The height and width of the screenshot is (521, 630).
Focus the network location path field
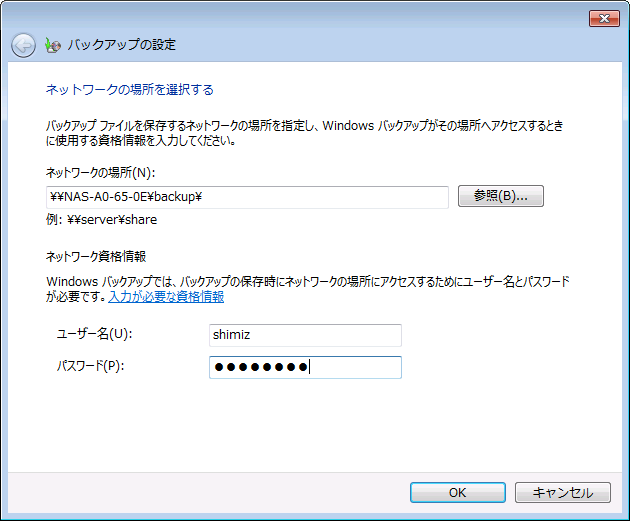[x=248, y=197]
